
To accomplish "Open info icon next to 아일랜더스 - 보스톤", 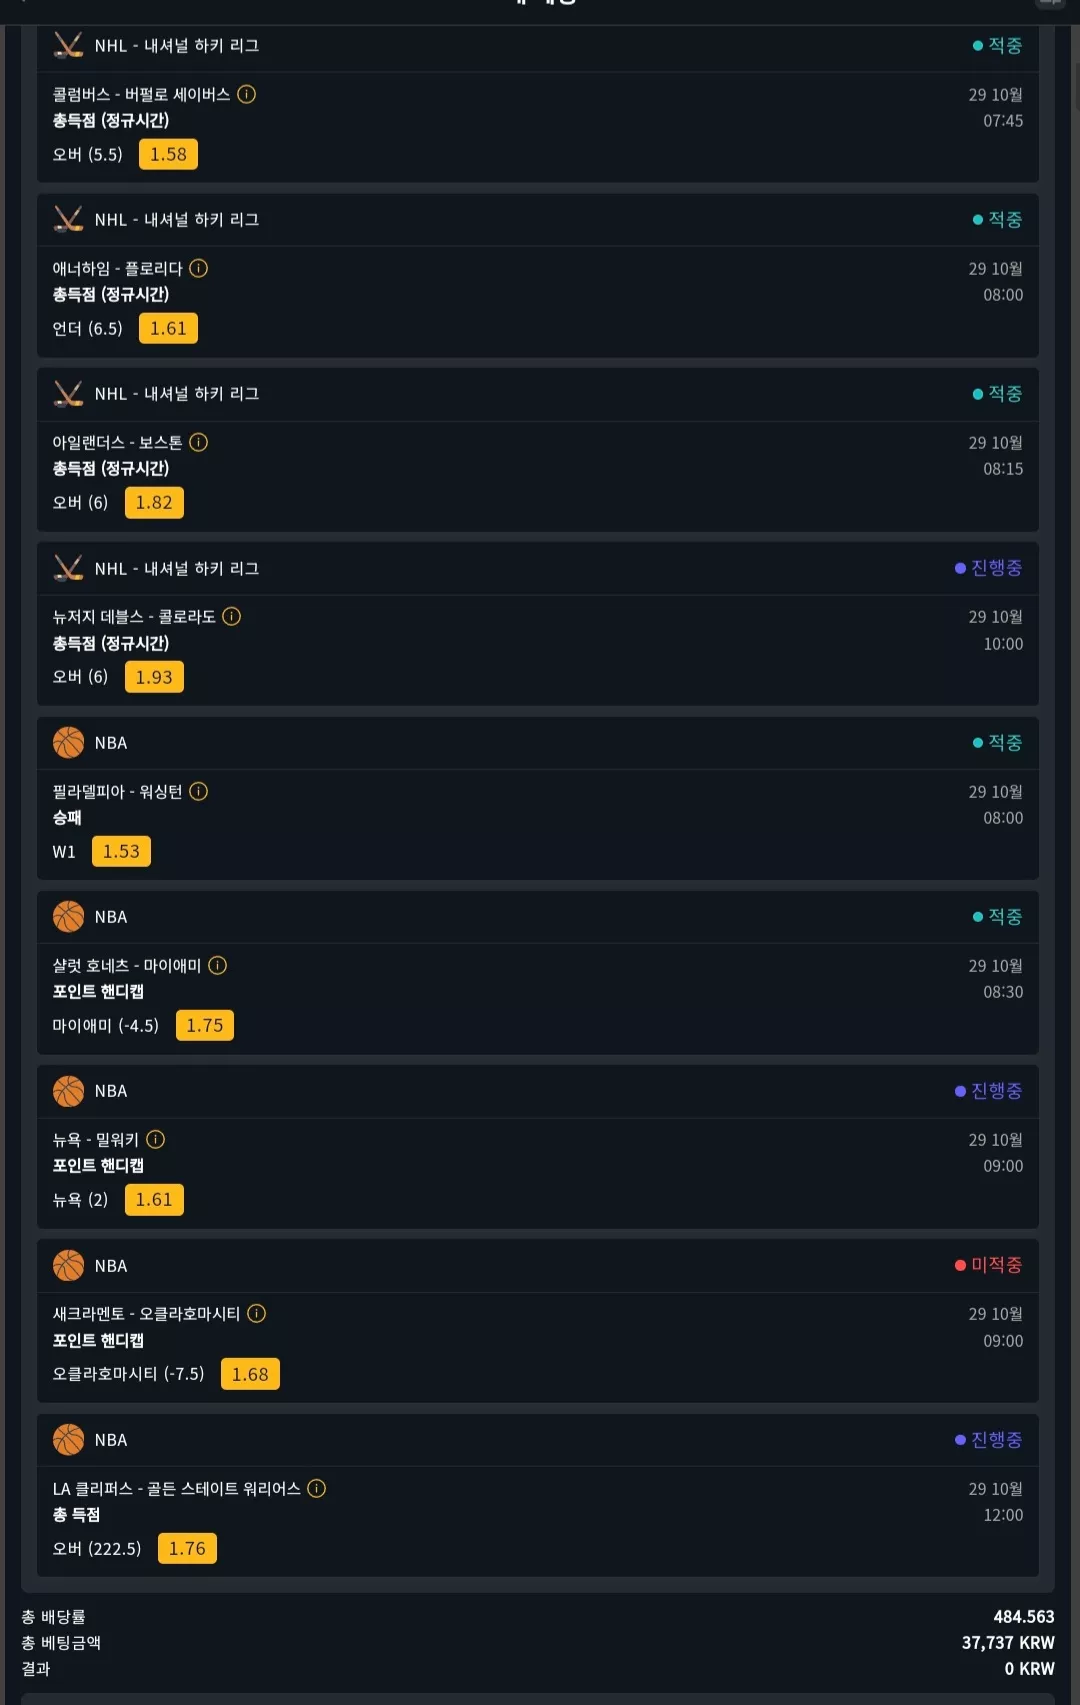I will tap(199, 442).
